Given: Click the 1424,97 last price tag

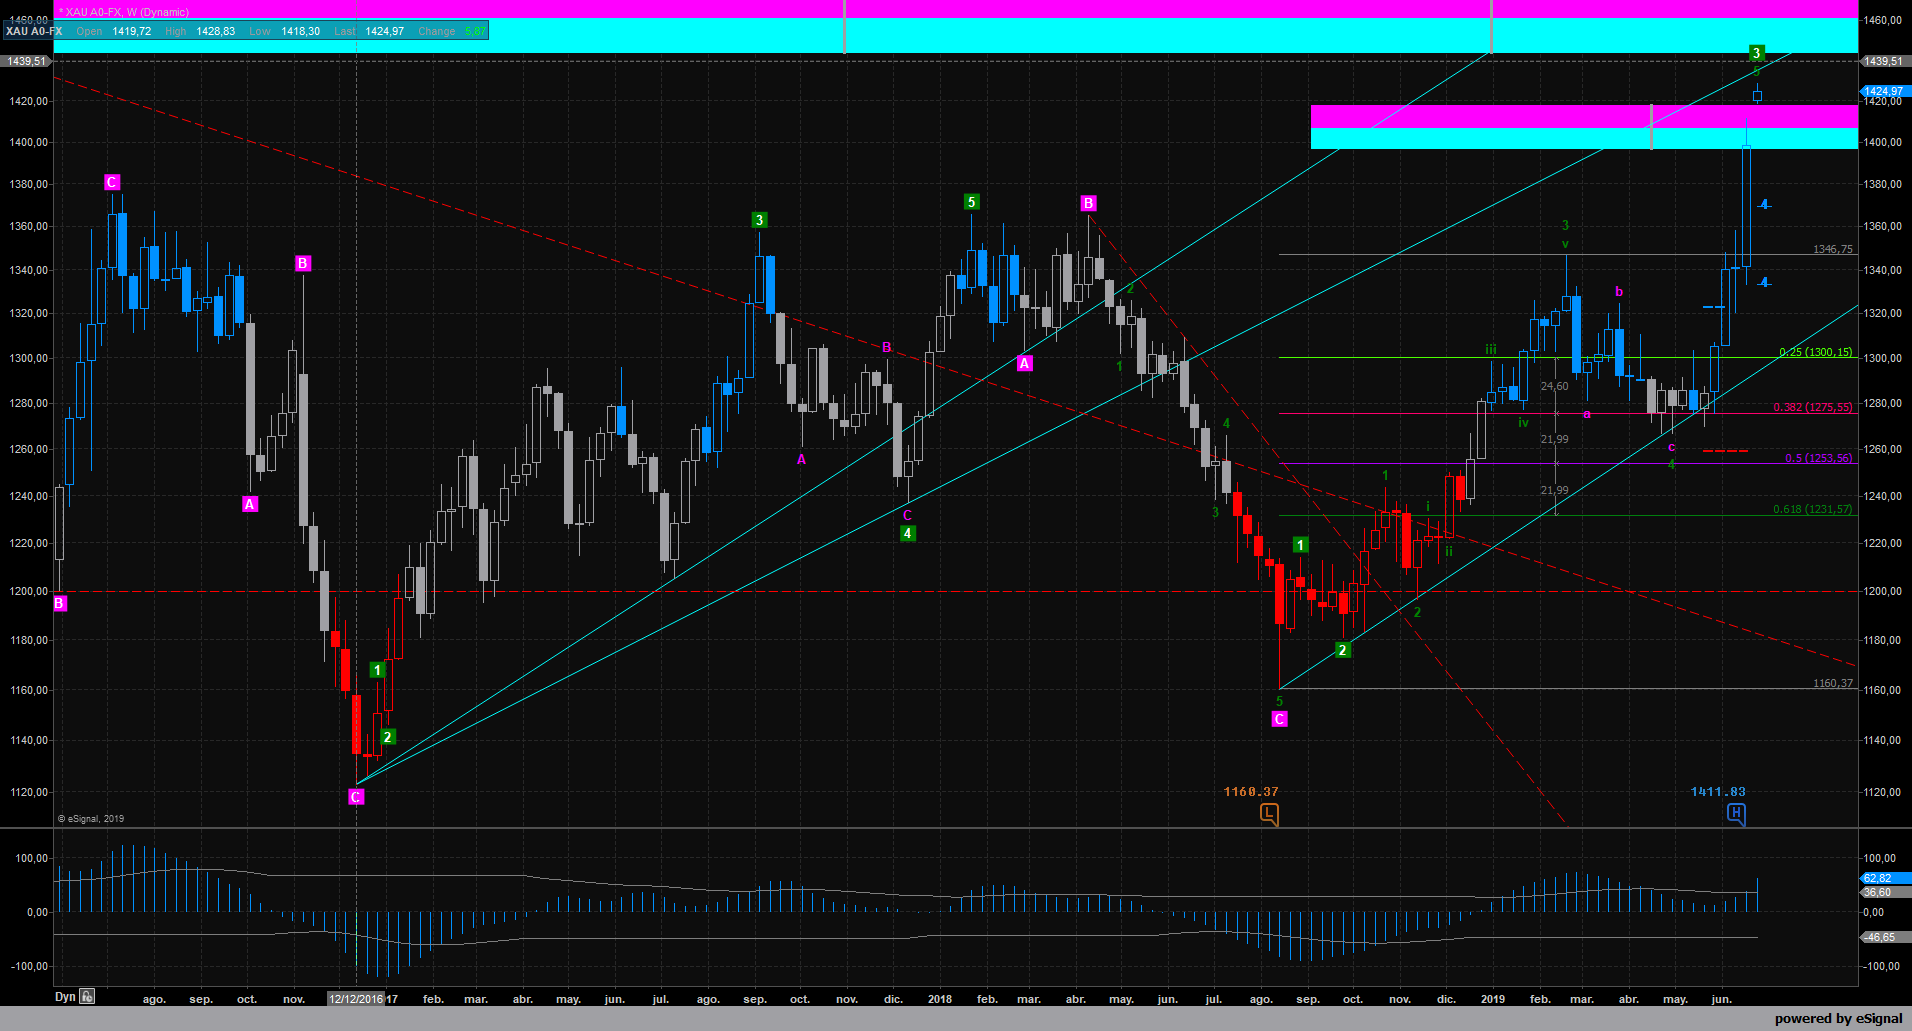Looking at the screenshot, I should pos(1883,91).
